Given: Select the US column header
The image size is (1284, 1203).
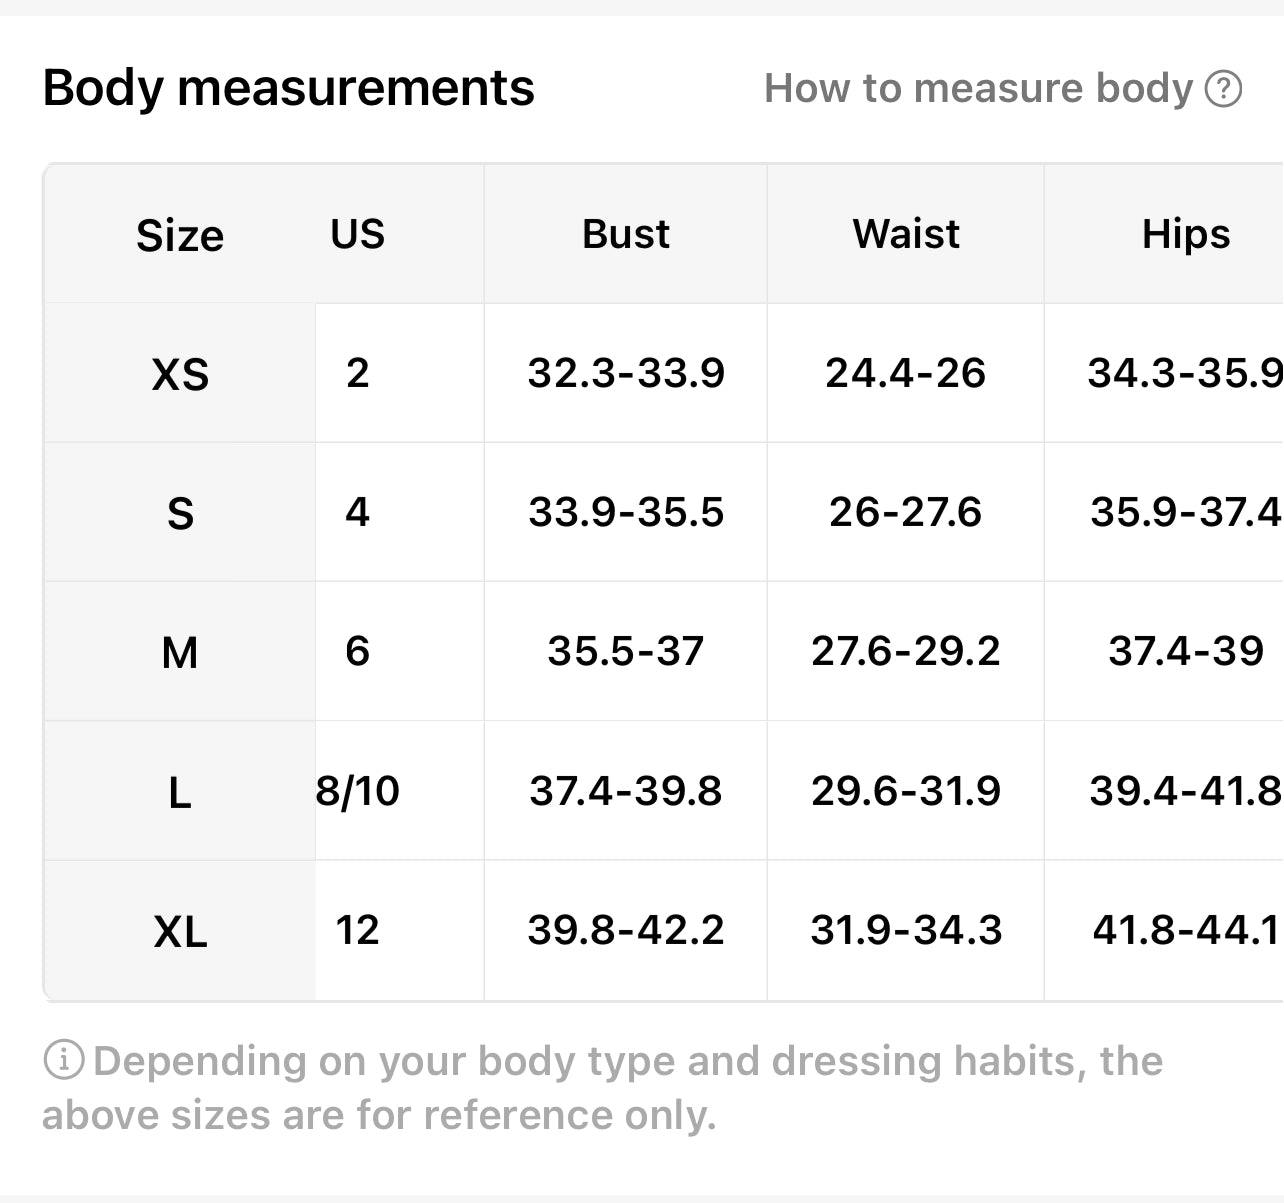Looking at the screenshot, I should 357,234.
